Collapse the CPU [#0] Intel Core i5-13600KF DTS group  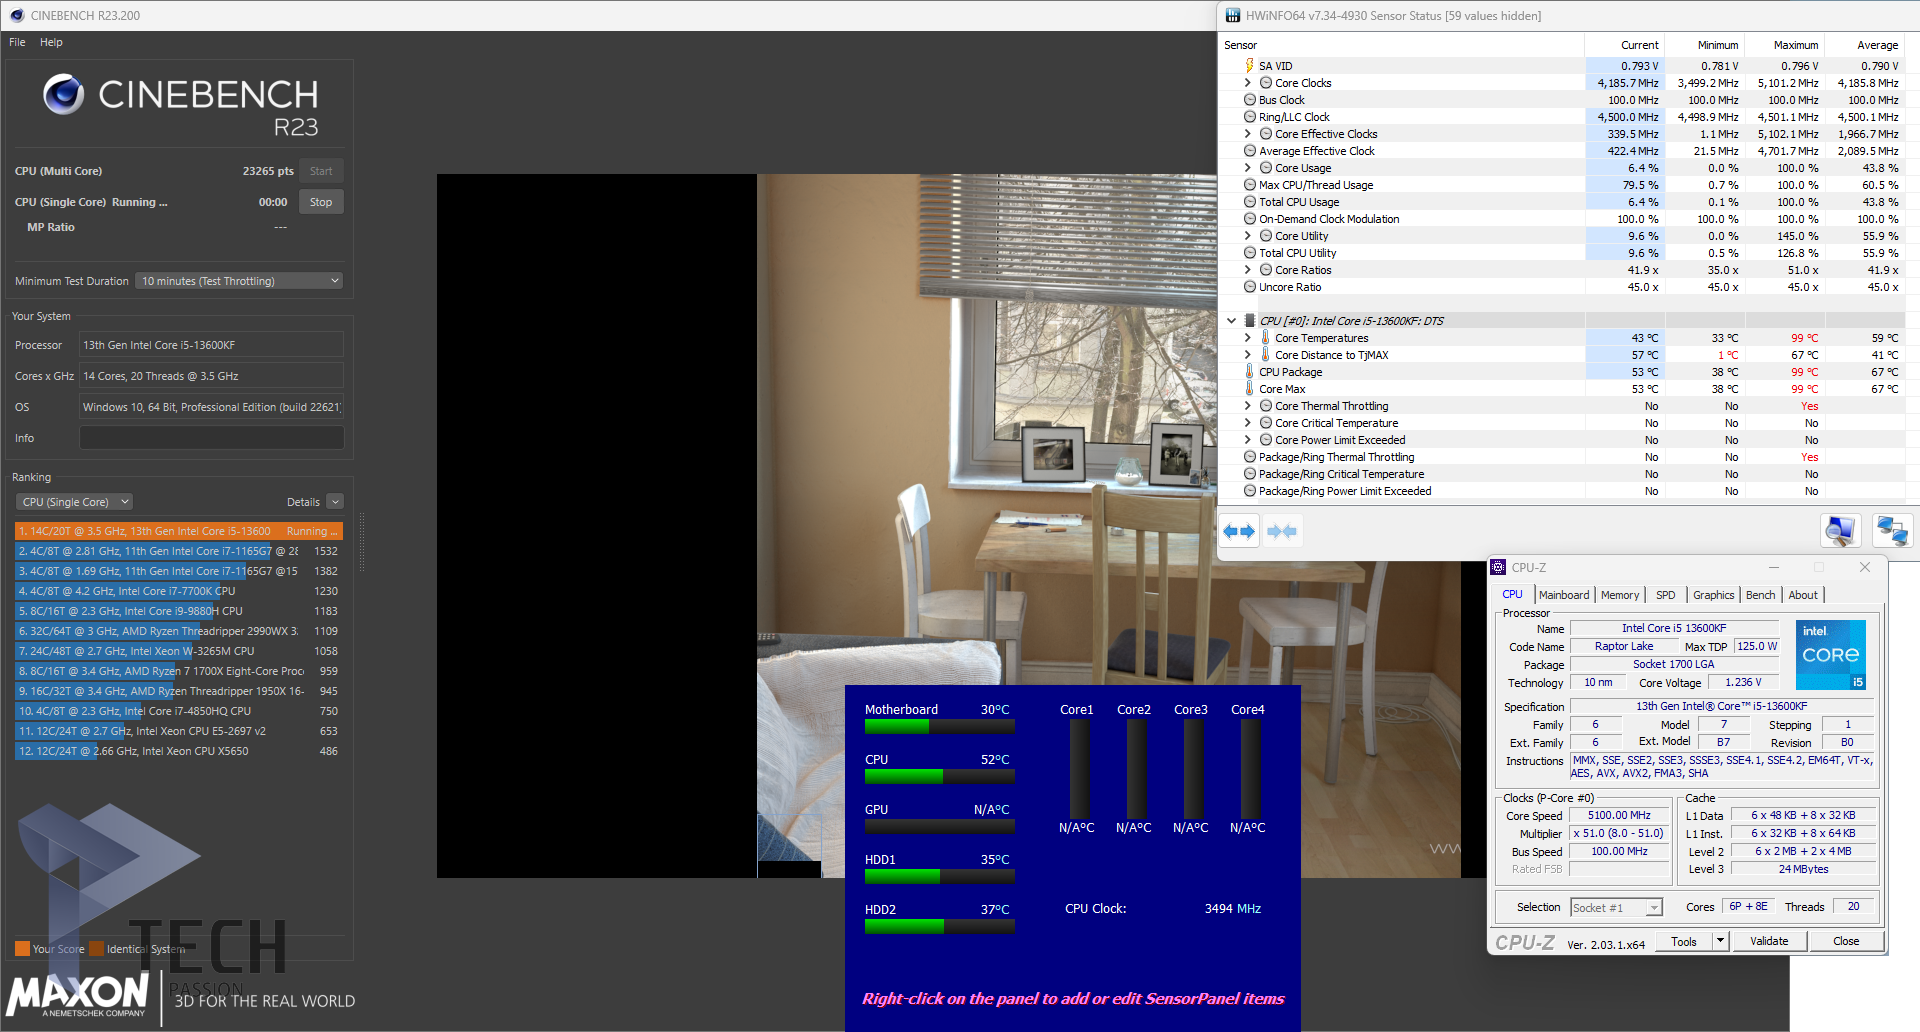[1231, 321]
